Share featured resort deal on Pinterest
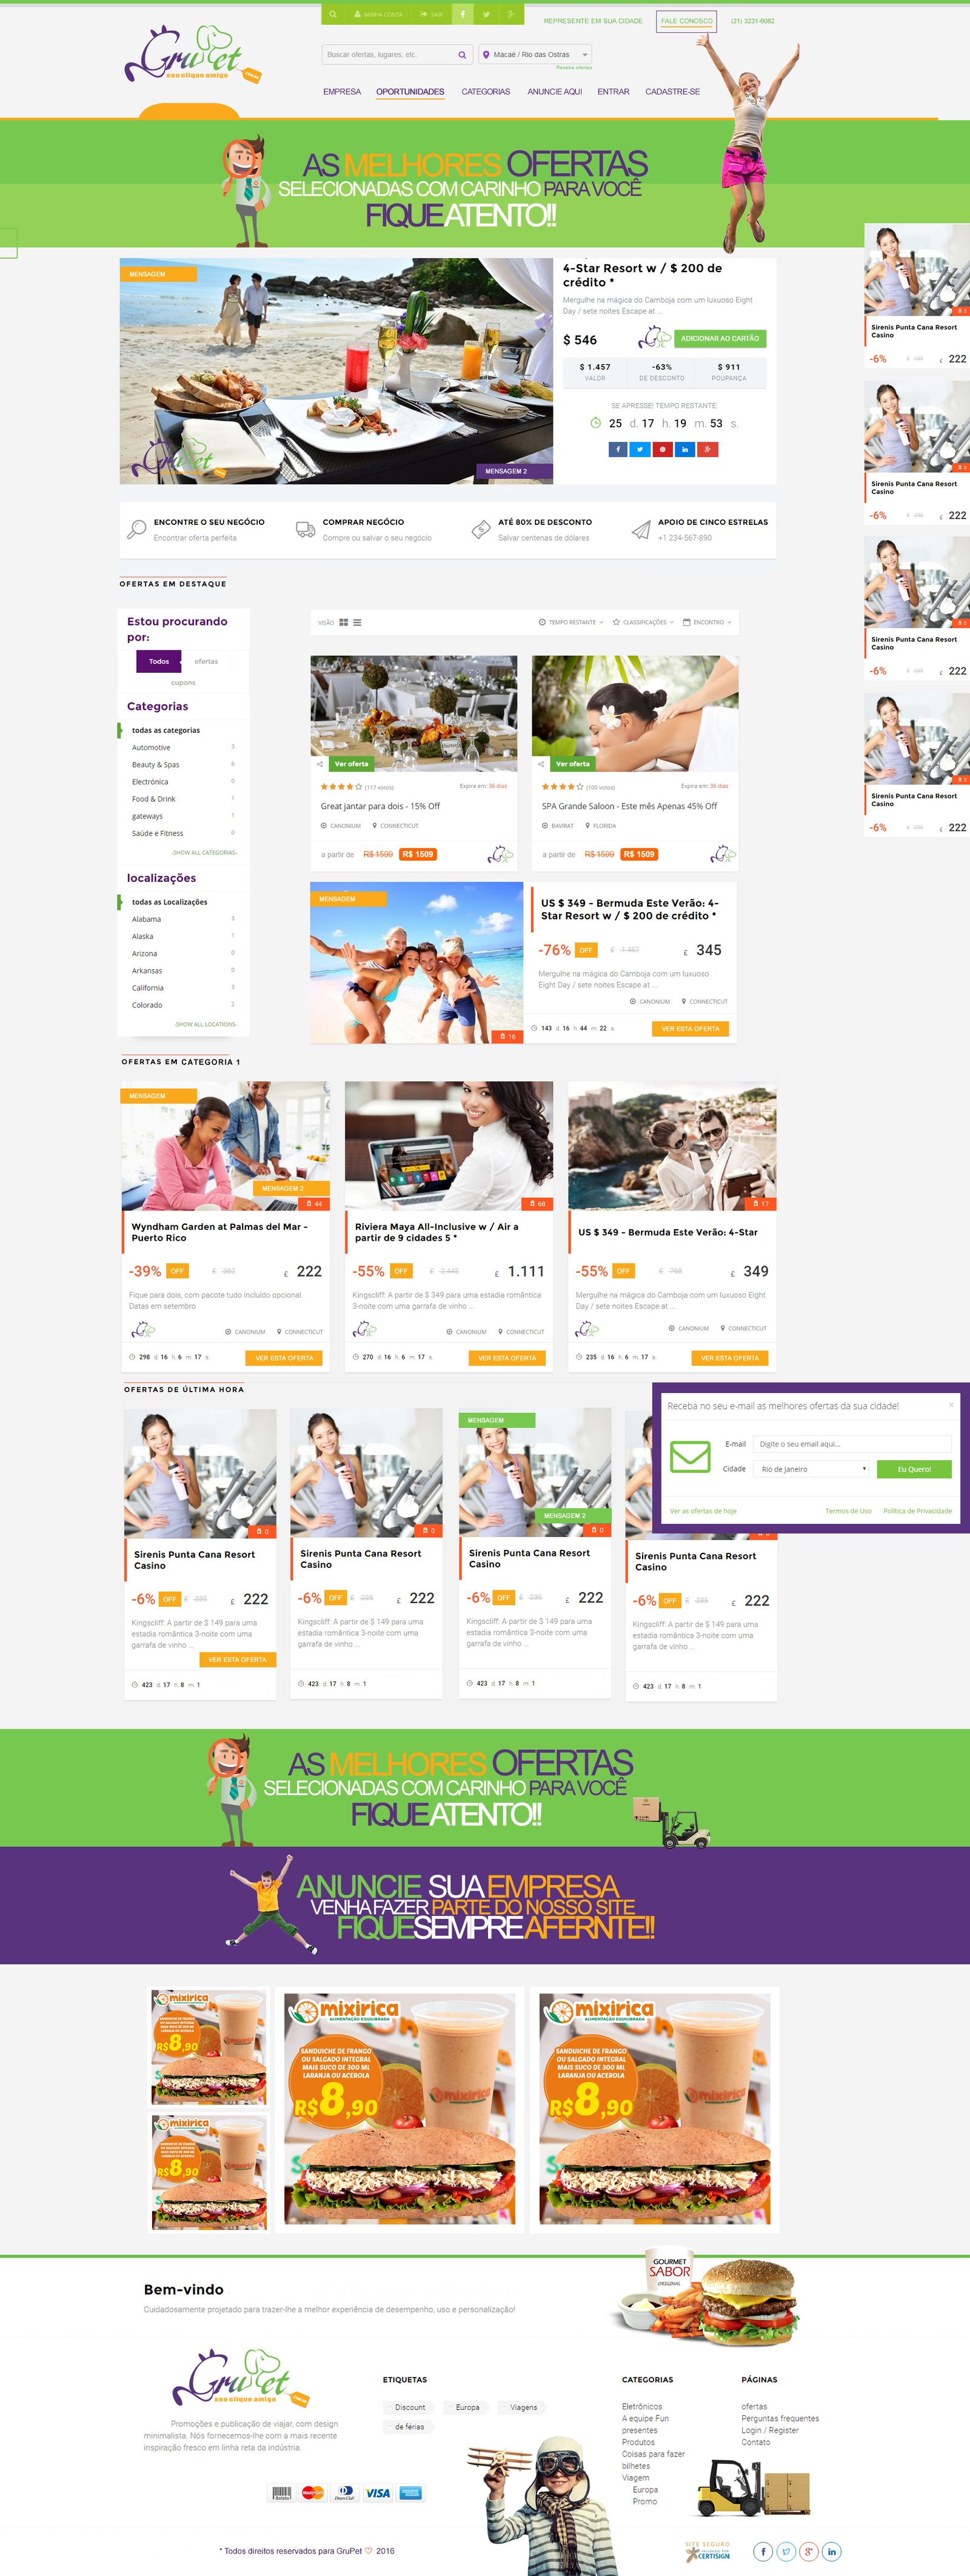This screenshot has width=970, height=2576. [662, 449]
